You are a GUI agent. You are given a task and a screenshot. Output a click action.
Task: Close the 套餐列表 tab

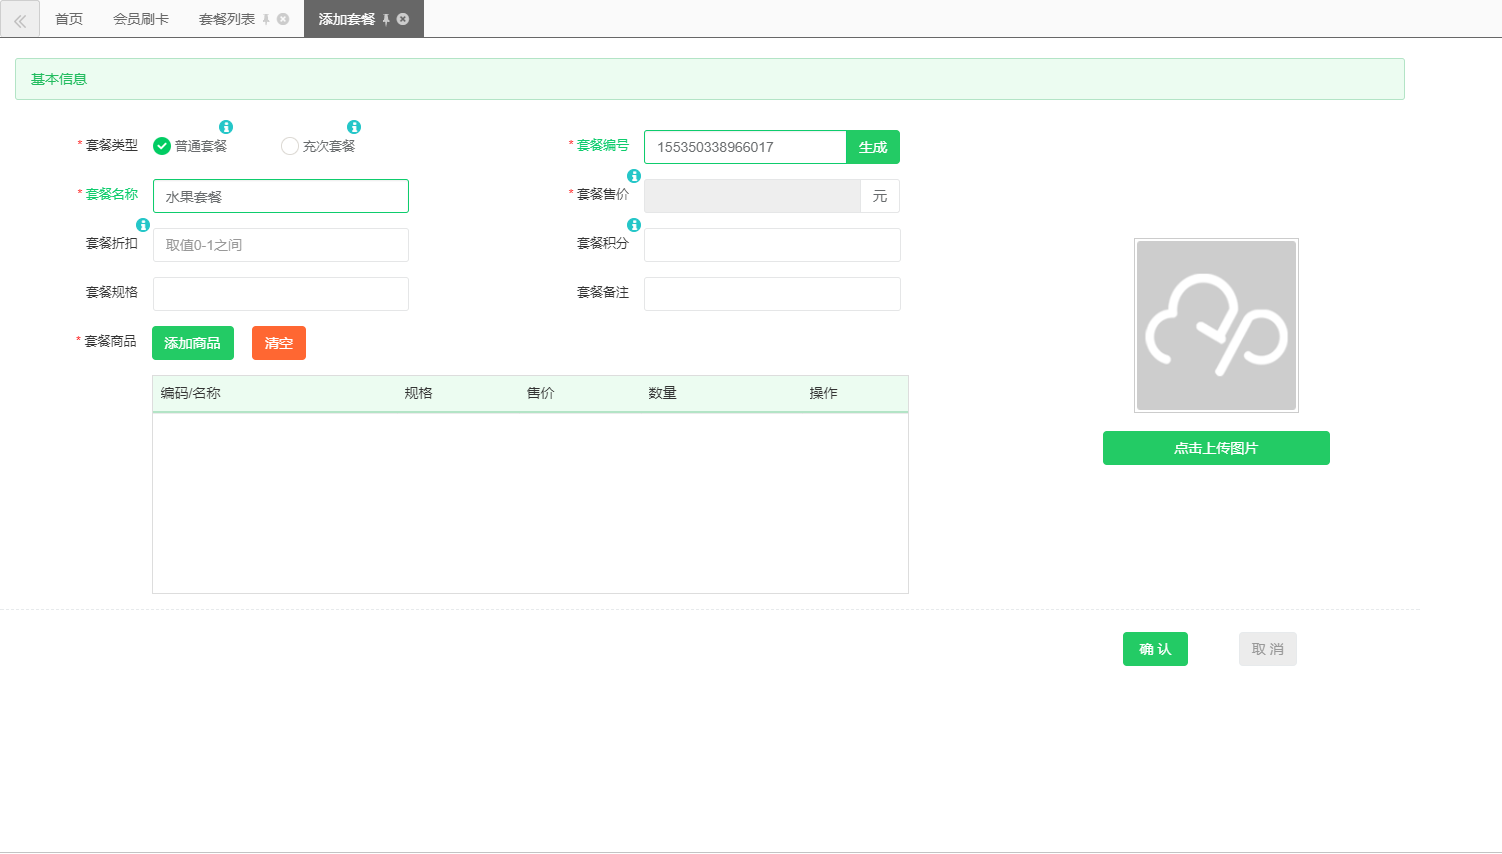click(x=283, y=19)
